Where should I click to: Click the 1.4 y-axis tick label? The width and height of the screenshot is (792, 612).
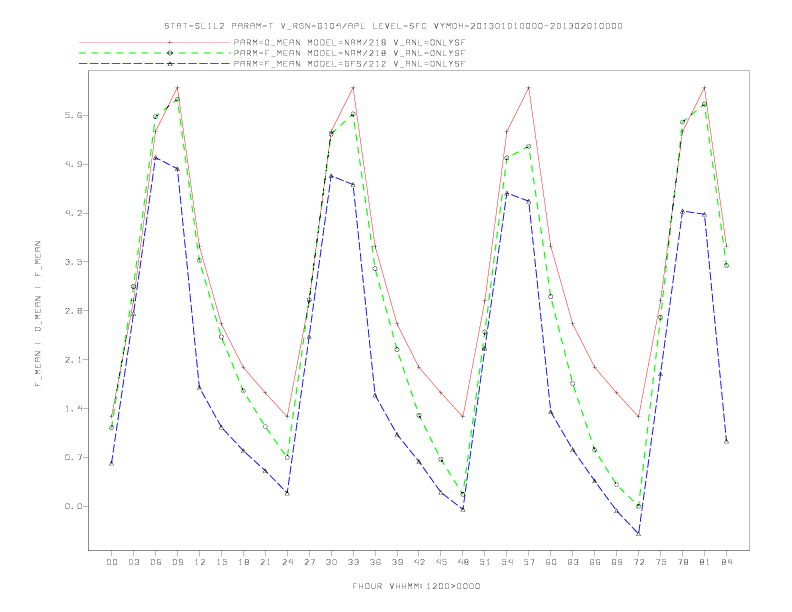(73, 409)
